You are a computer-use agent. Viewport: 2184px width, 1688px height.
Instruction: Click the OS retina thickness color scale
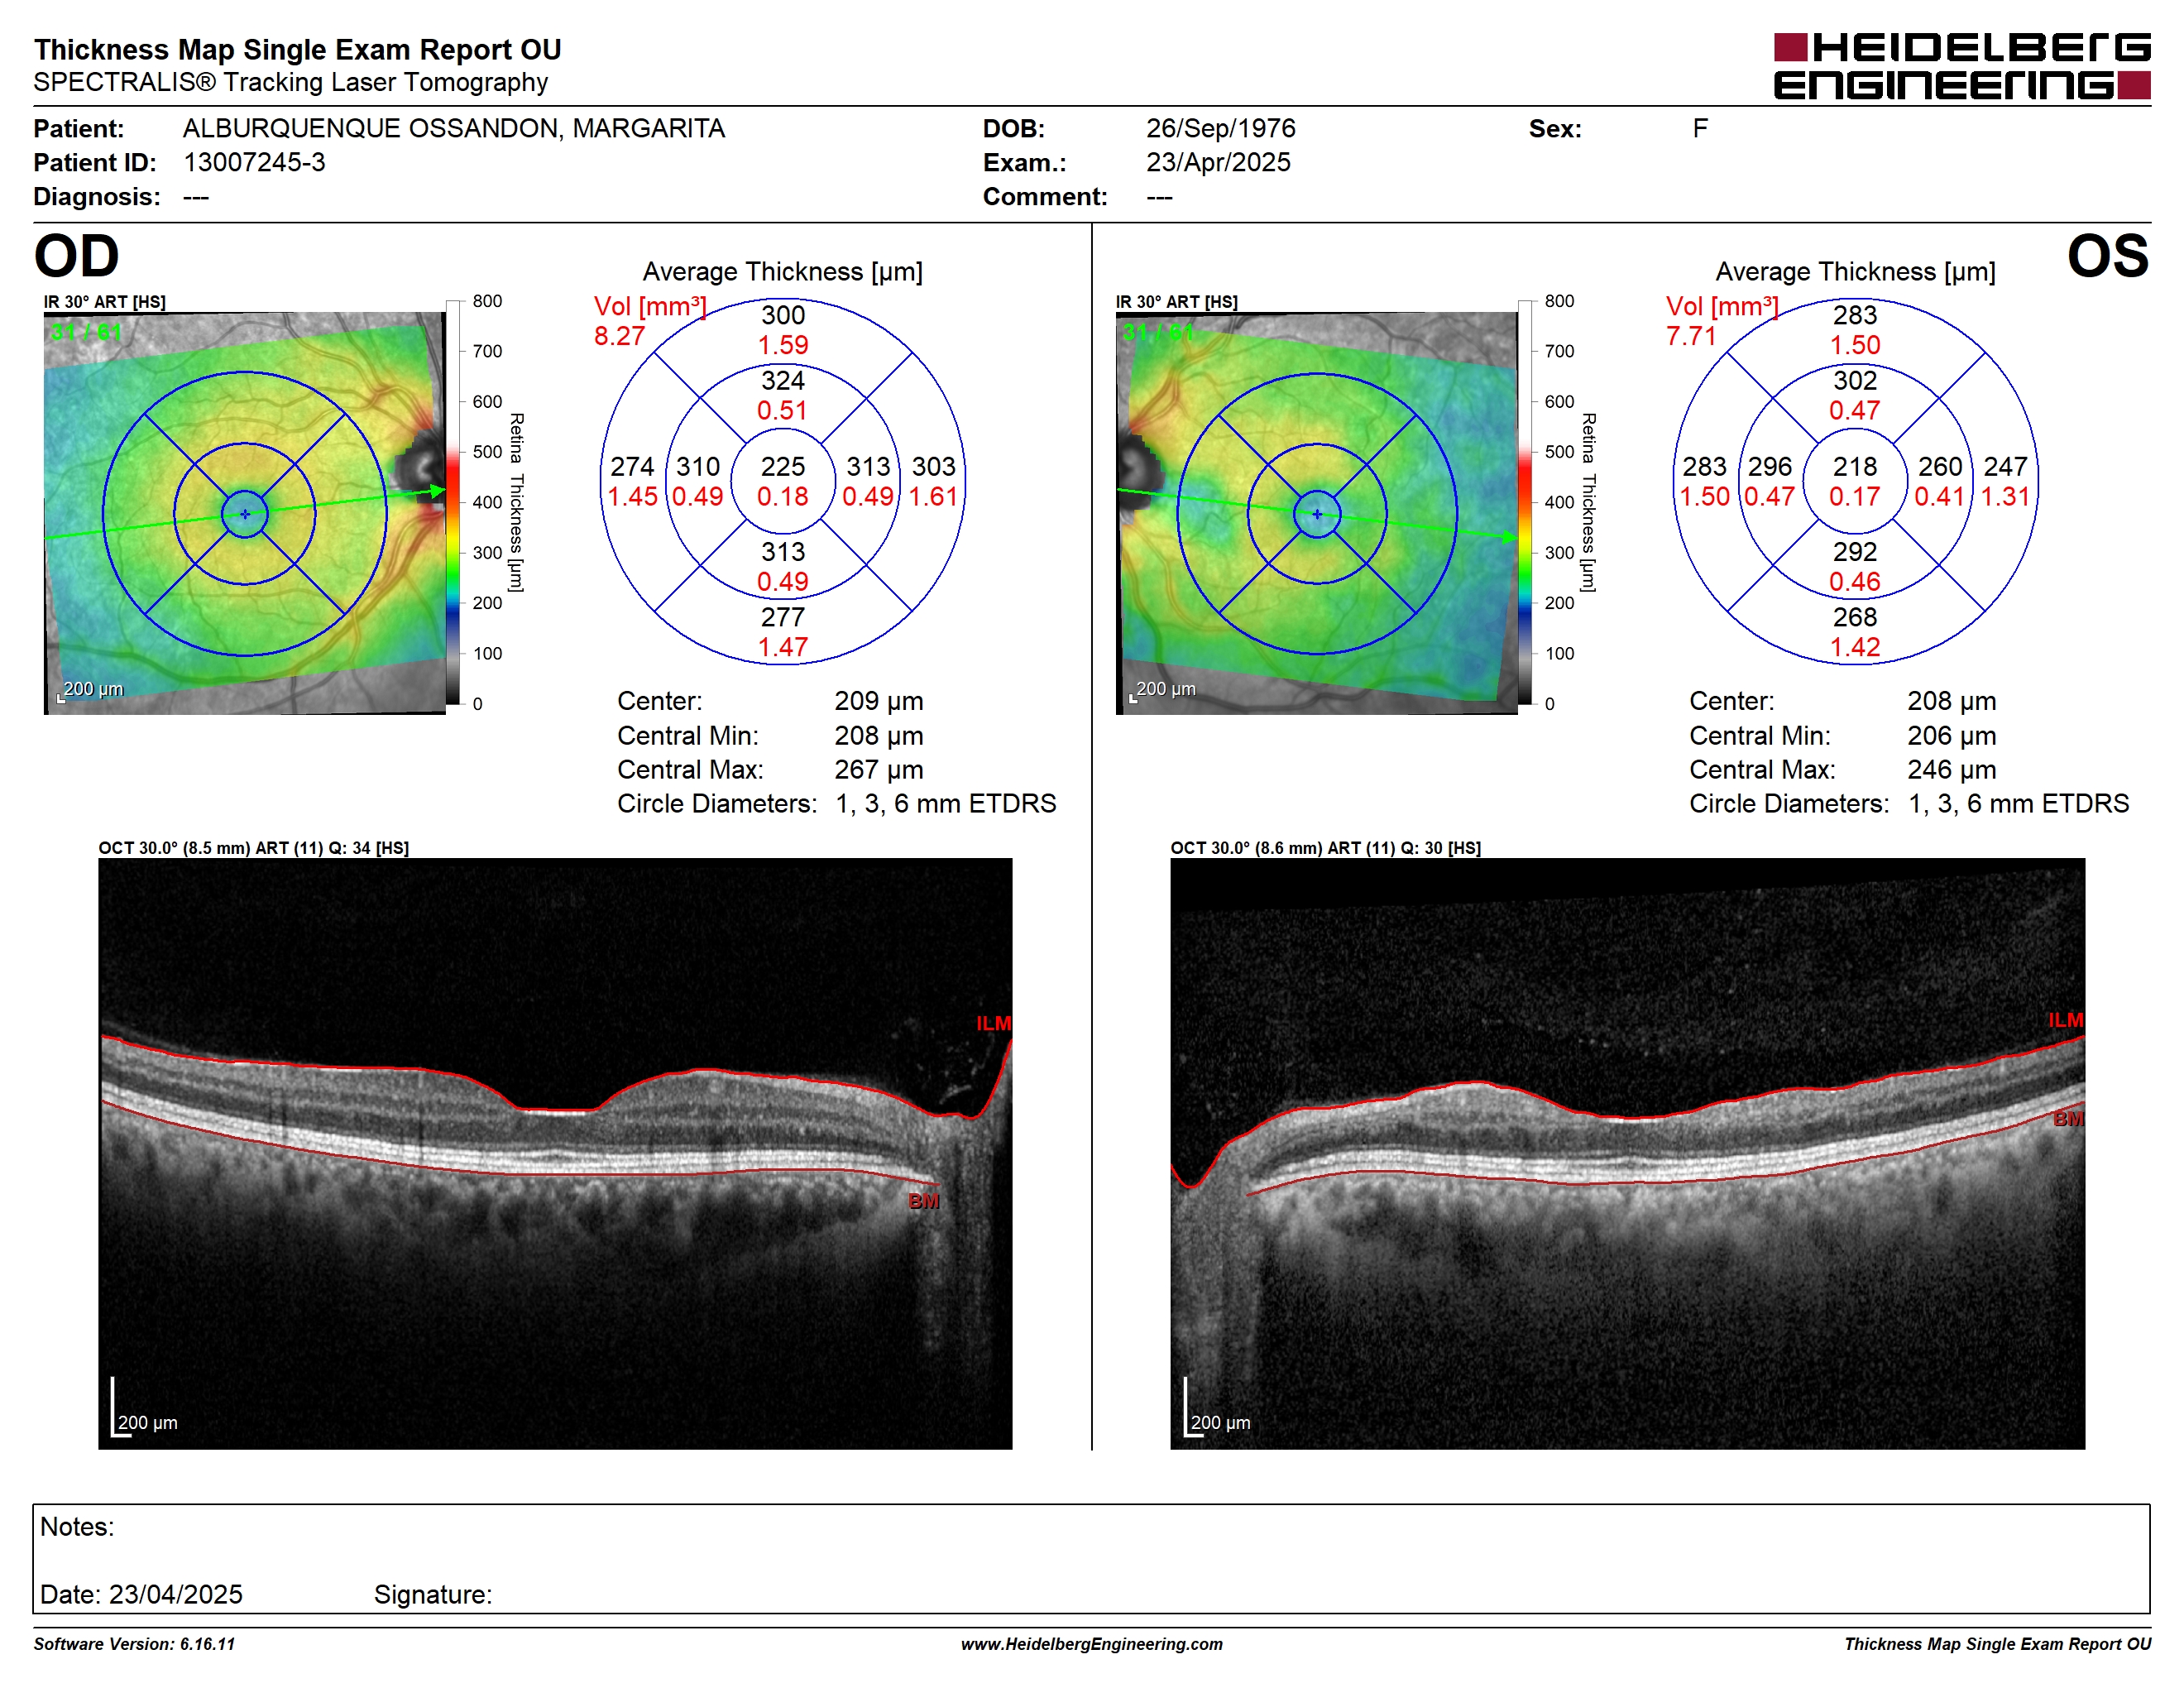(x=1525, y=502)
